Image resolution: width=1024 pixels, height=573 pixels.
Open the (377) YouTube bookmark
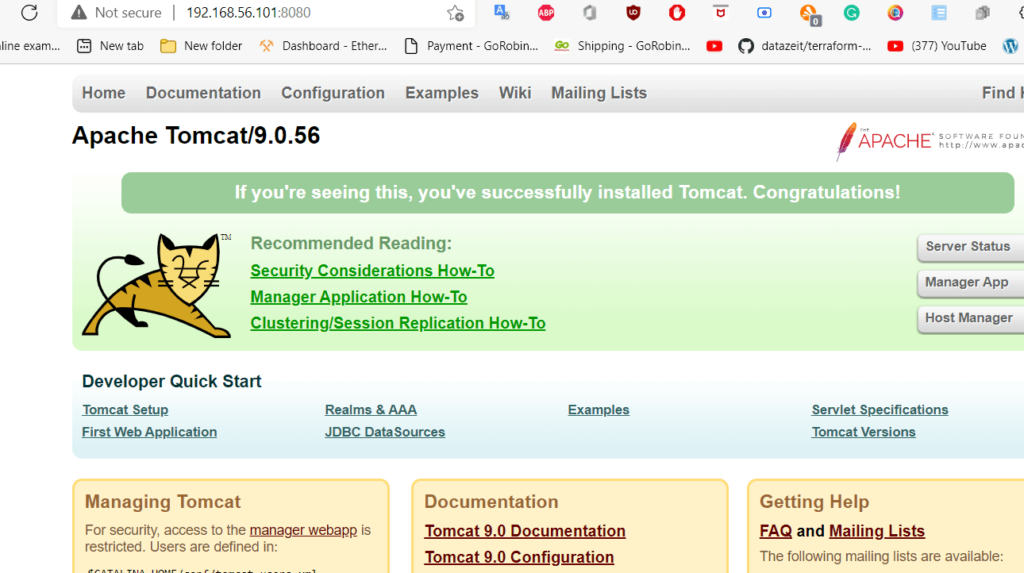(937, 46)
